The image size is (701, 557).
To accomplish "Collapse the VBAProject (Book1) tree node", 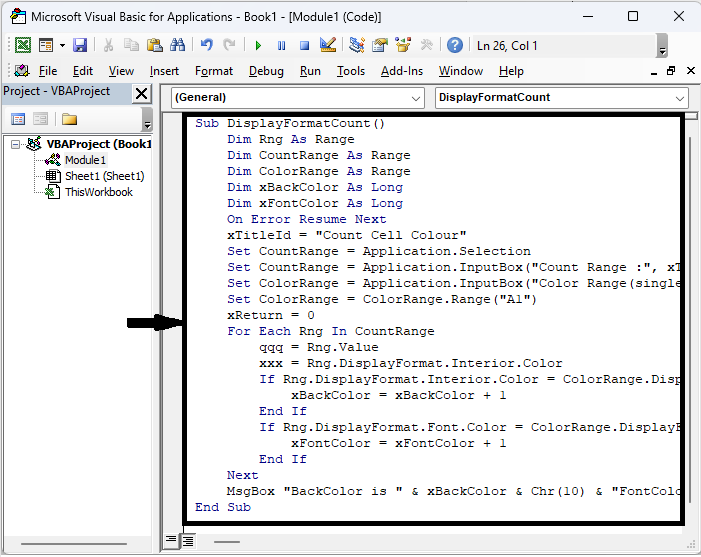I will [x=16, y=144].
